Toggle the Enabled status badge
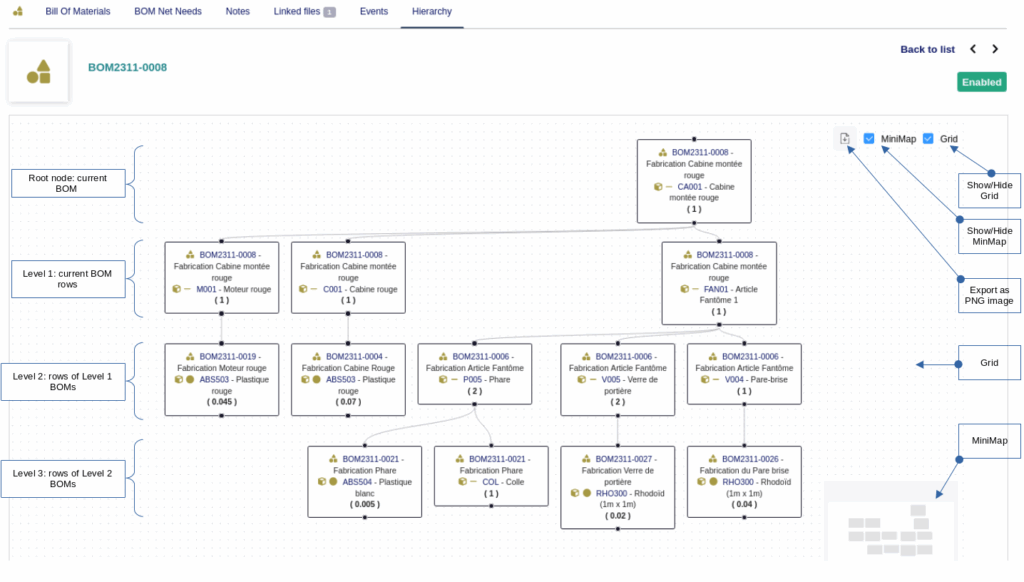Screen dimensions: 1024x582 click(x=981, y=82)
